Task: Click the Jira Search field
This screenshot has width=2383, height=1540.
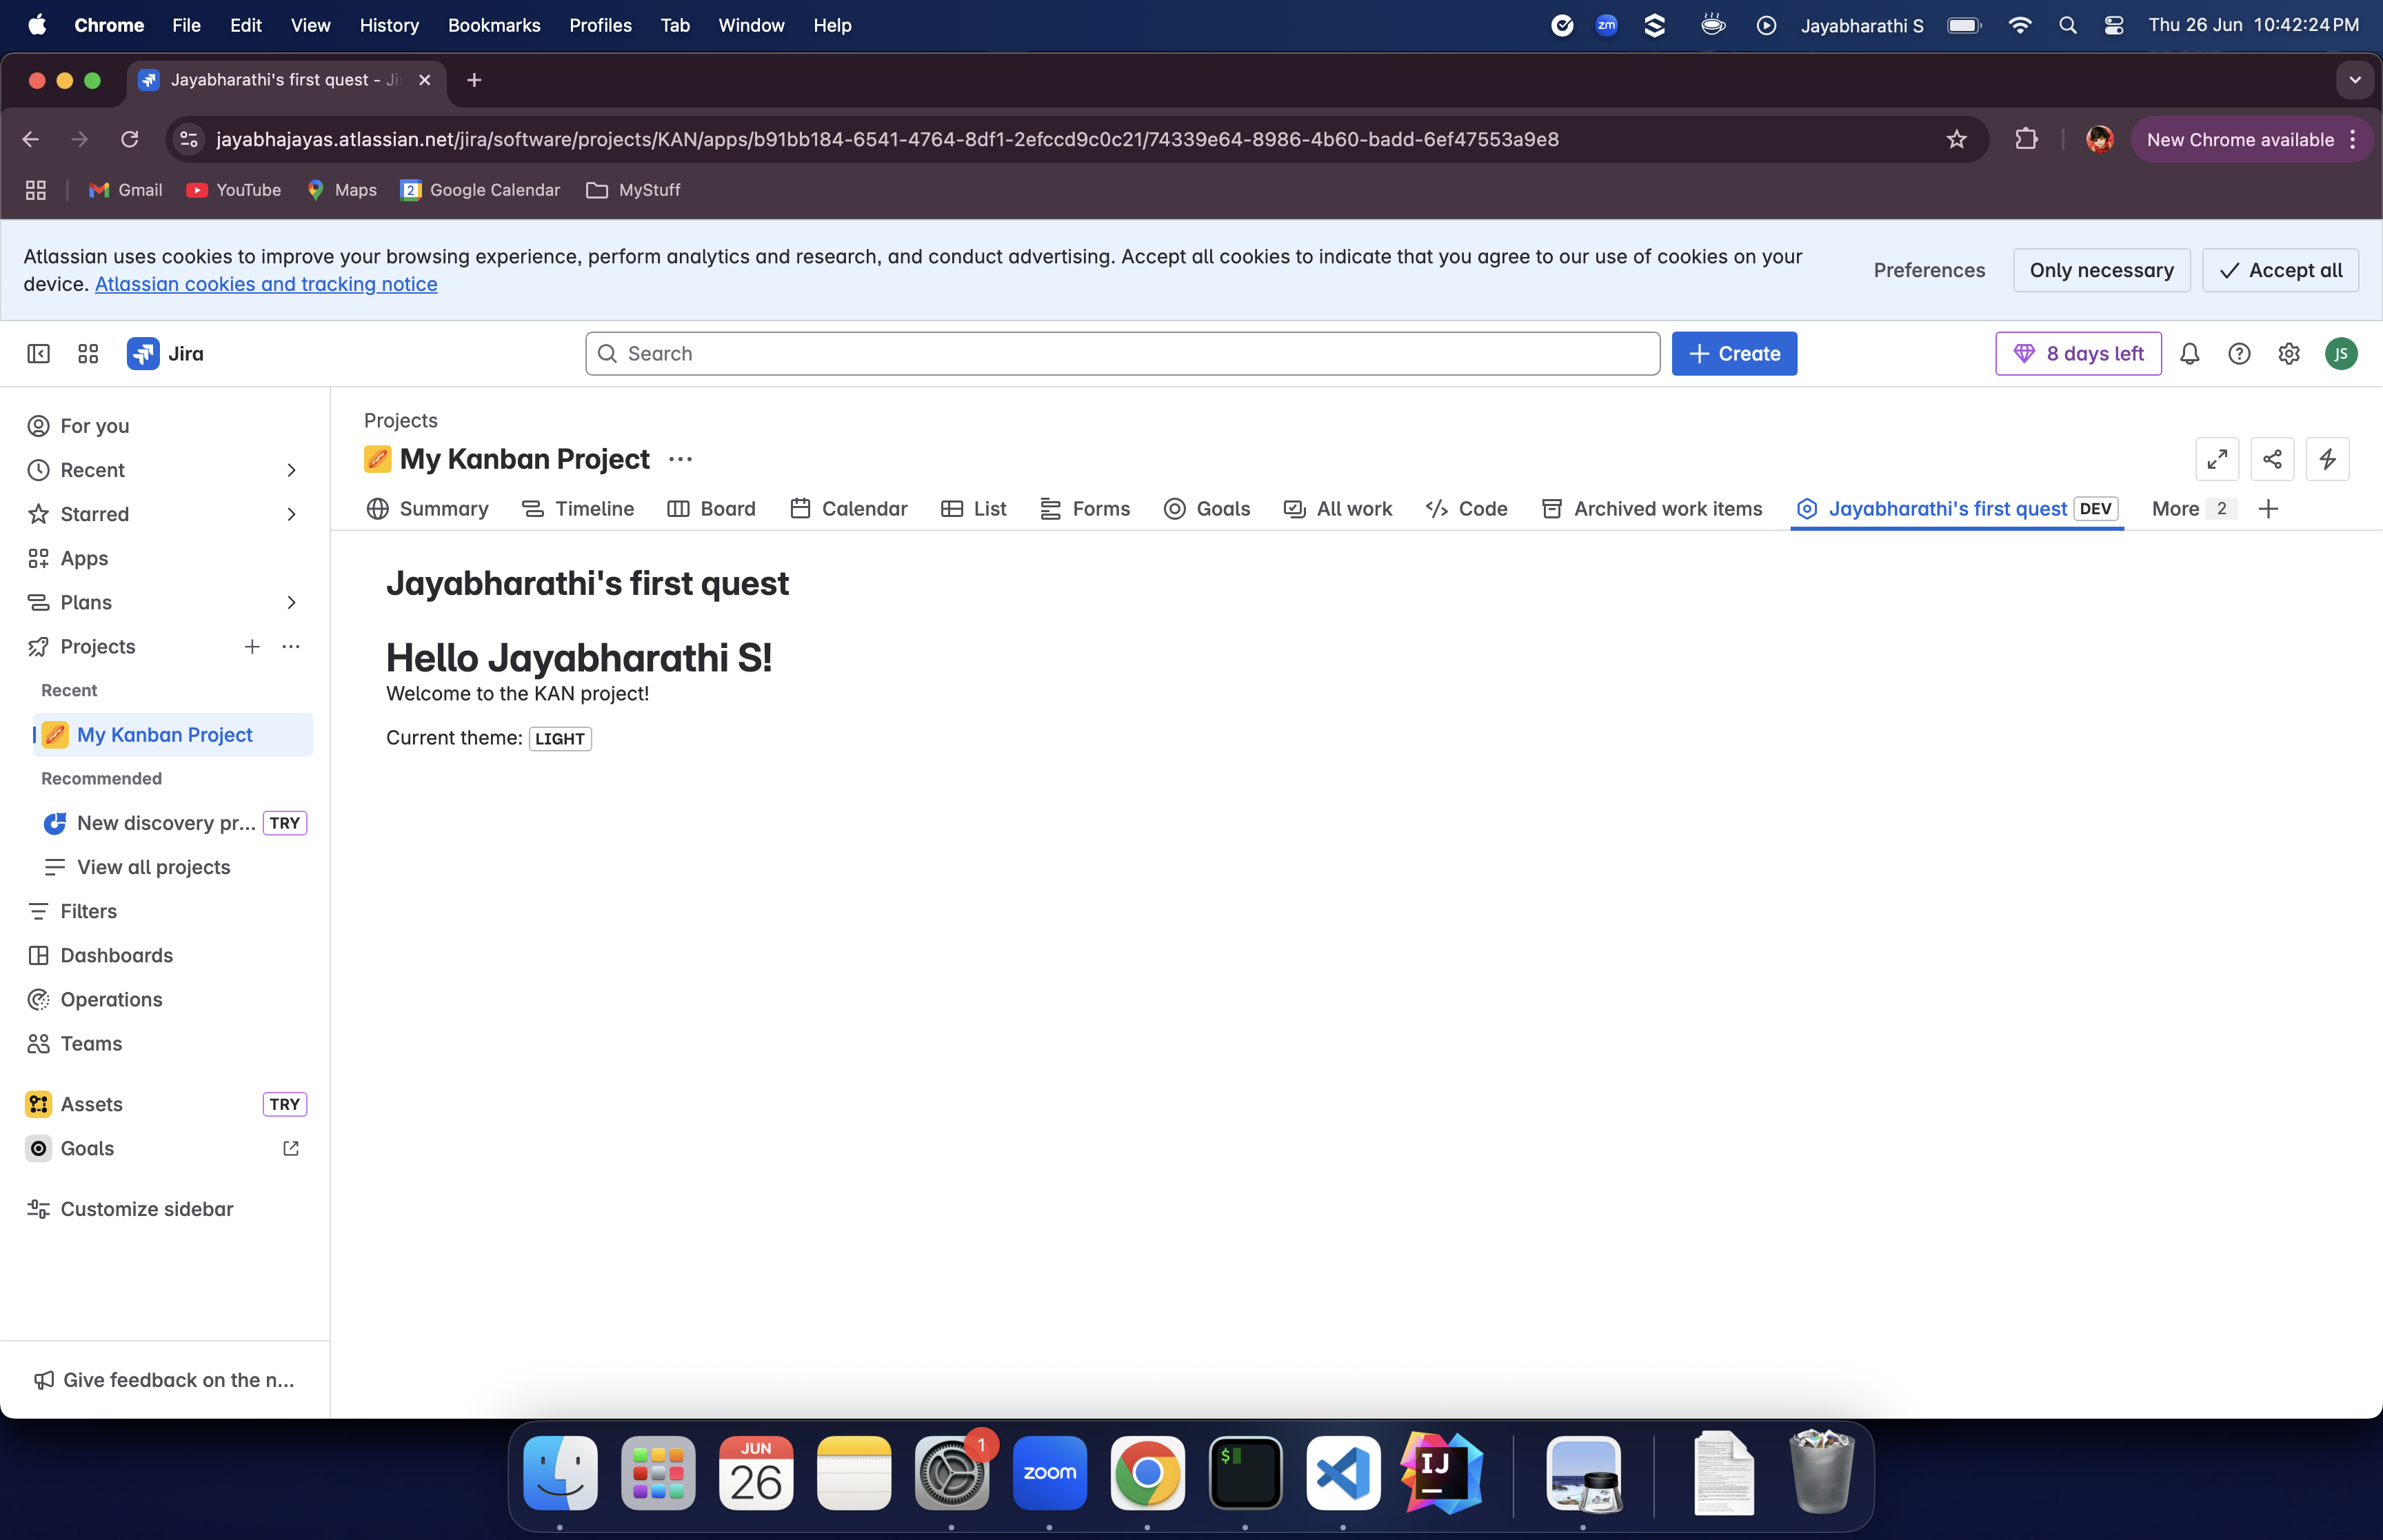Action: click(x=1122, y=354)
